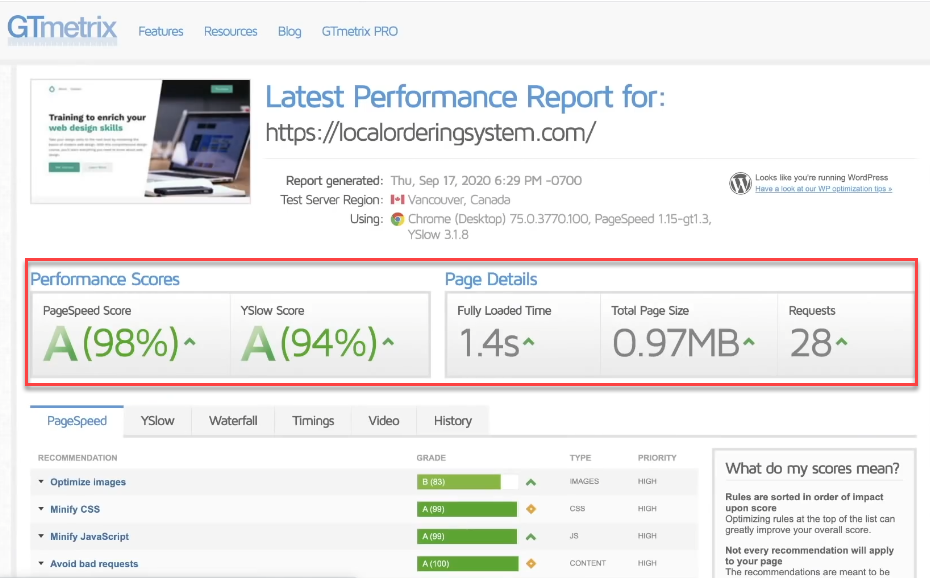This screenshot has width=930, height=578.
Task: Open the WP optimization tips link
Action: [823, 189]
